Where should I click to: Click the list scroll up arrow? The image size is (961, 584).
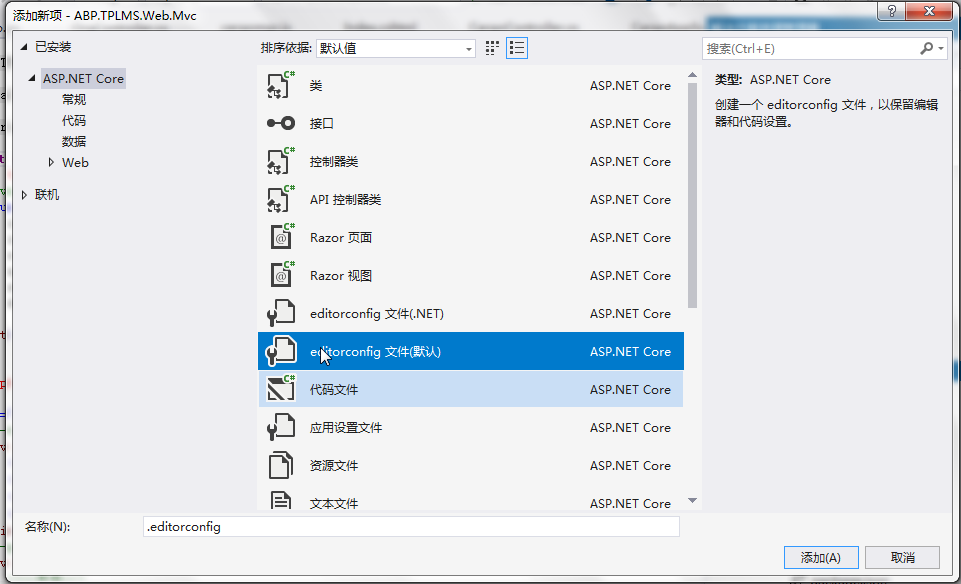693,75
